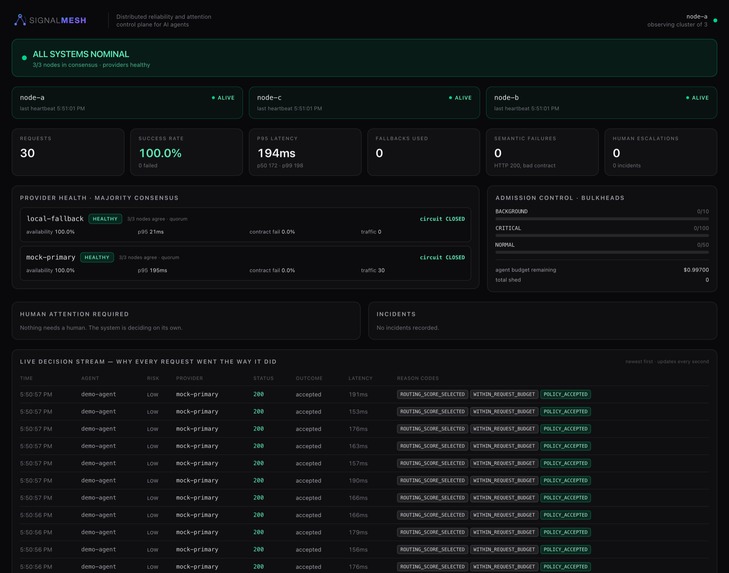Click the Admission Control Bulkheads heading

coord(560,198)
